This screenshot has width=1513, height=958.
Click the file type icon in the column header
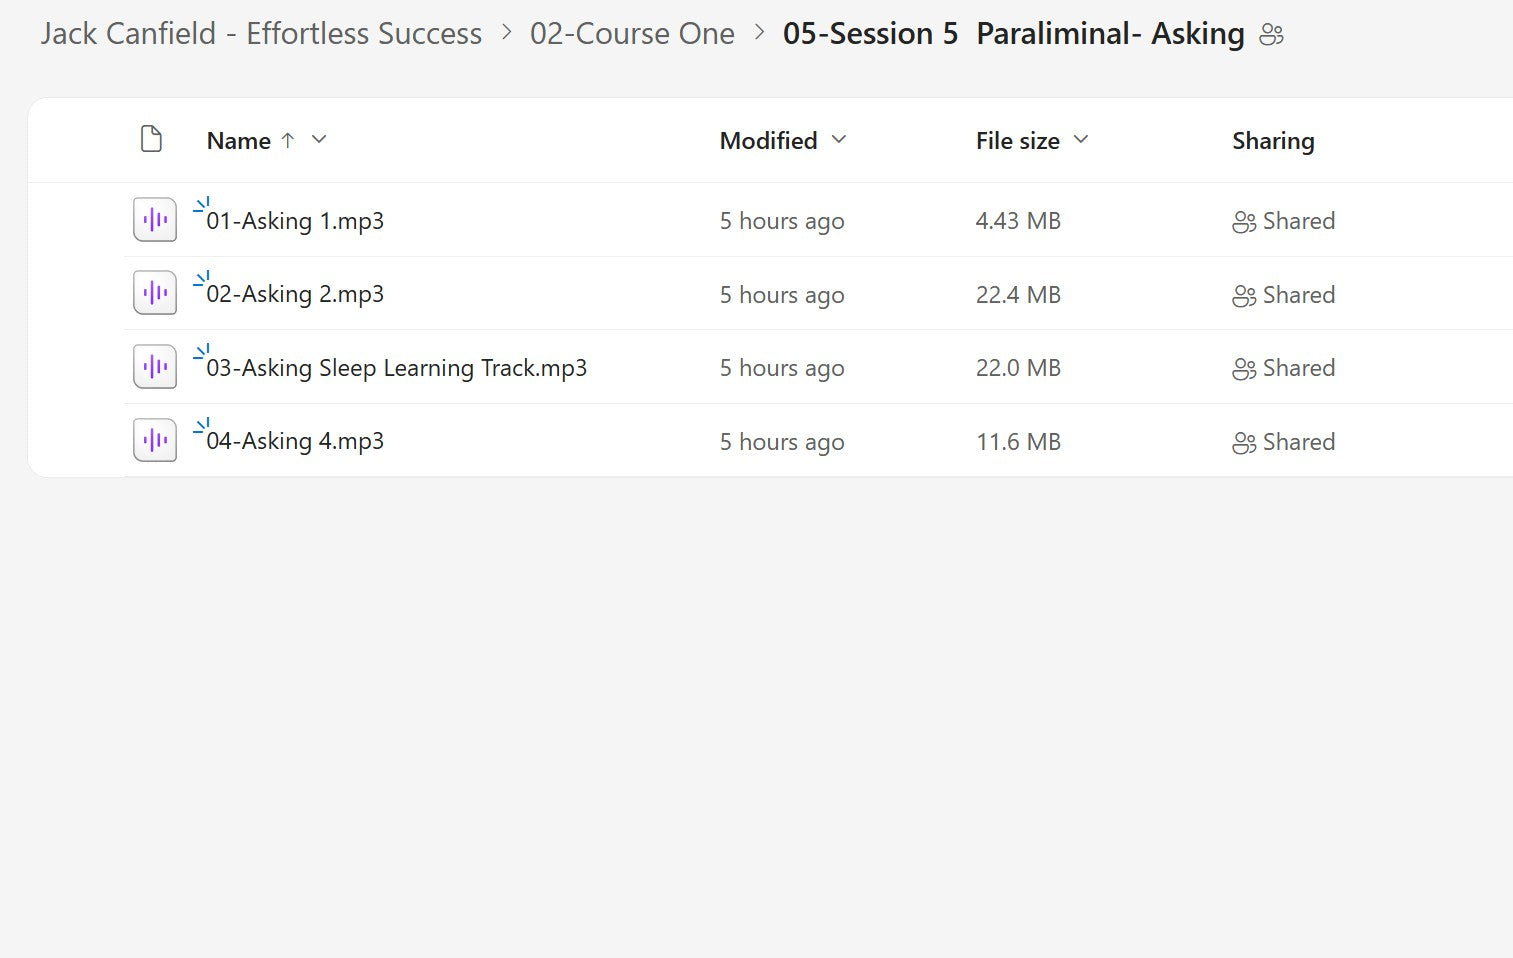(x=151, y=139)
